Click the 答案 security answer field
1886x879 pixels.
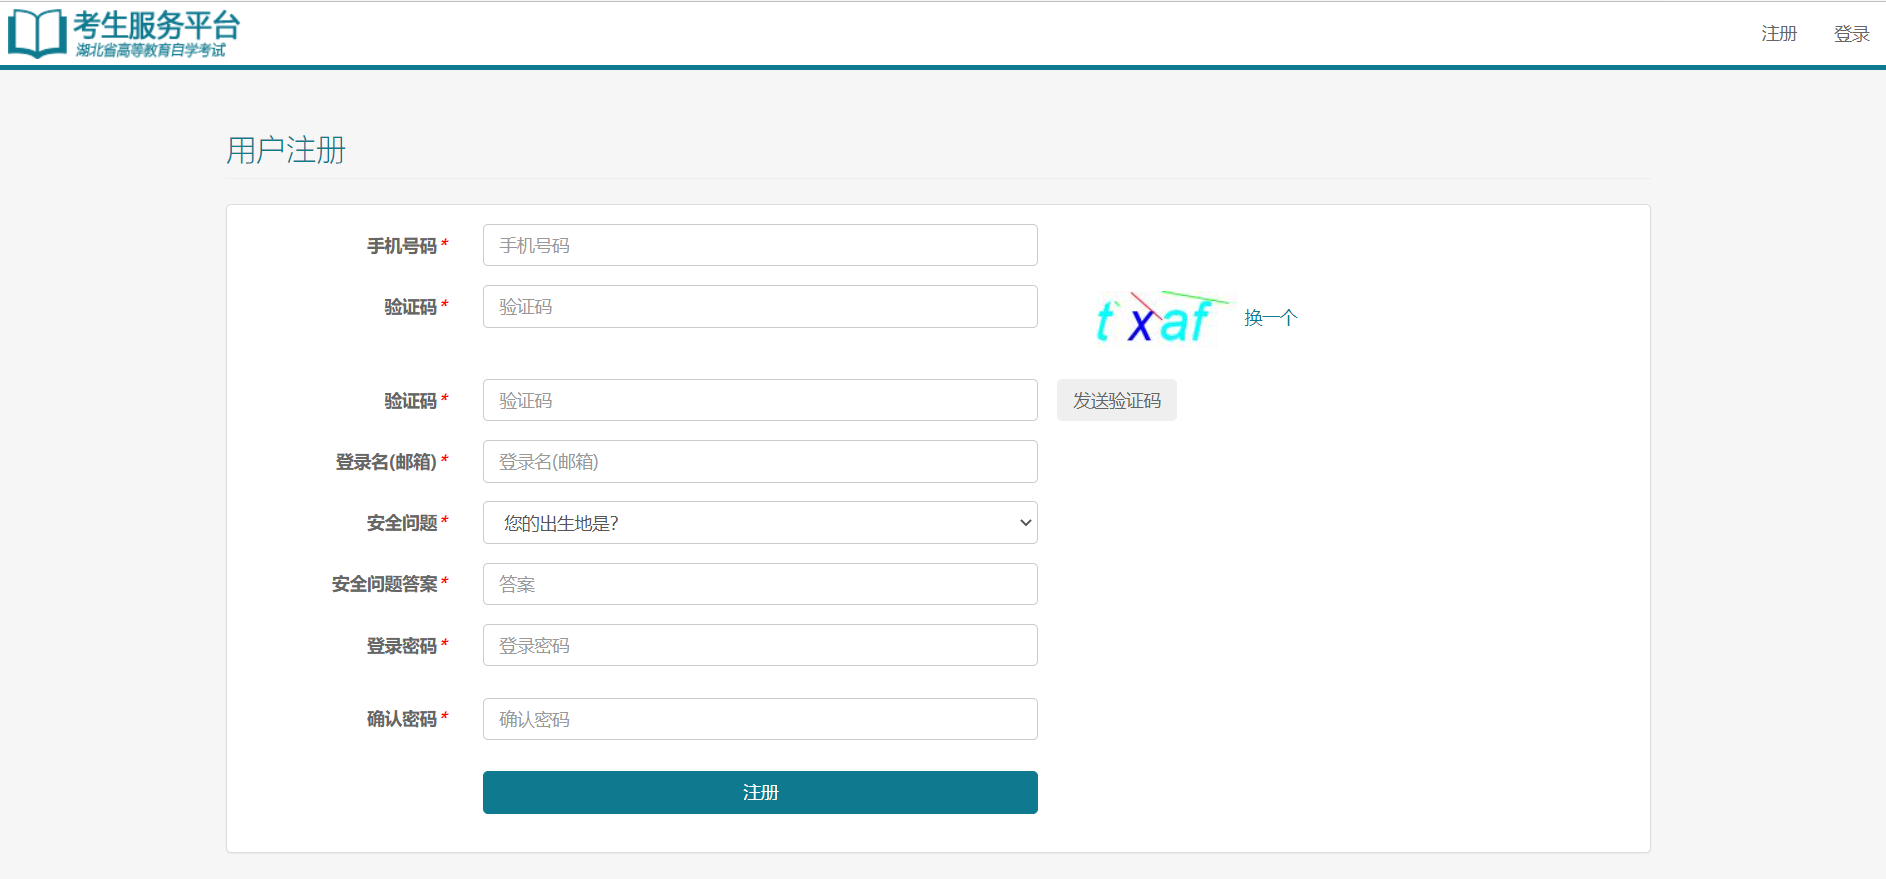tap(759, 584)
